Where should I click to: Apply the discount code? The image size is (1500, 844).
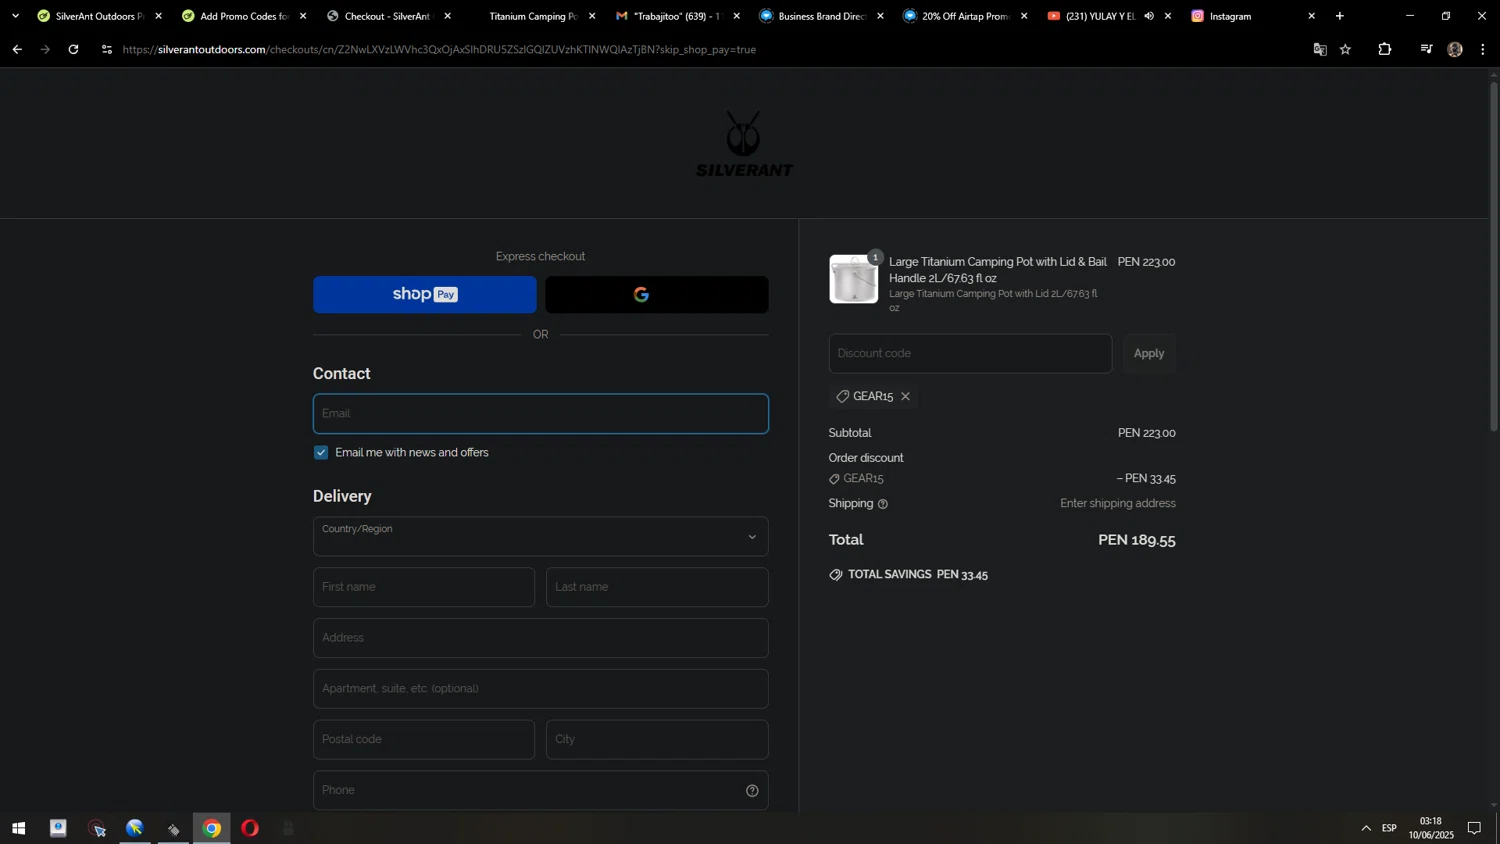(1149, 353)
